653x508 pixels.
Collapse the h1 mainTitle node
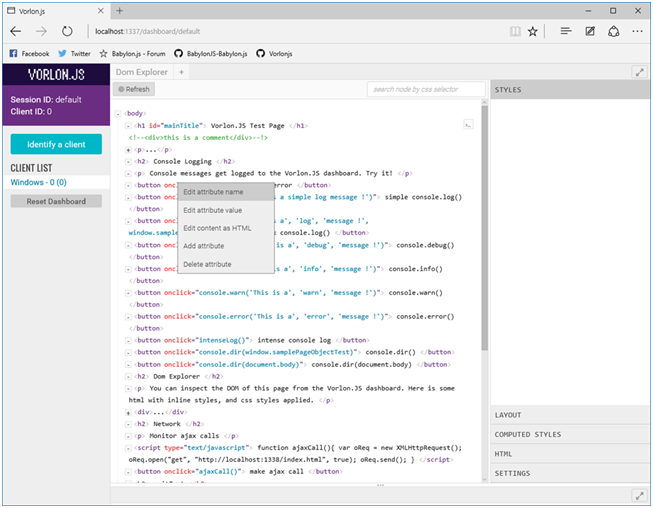coord(128,126)
